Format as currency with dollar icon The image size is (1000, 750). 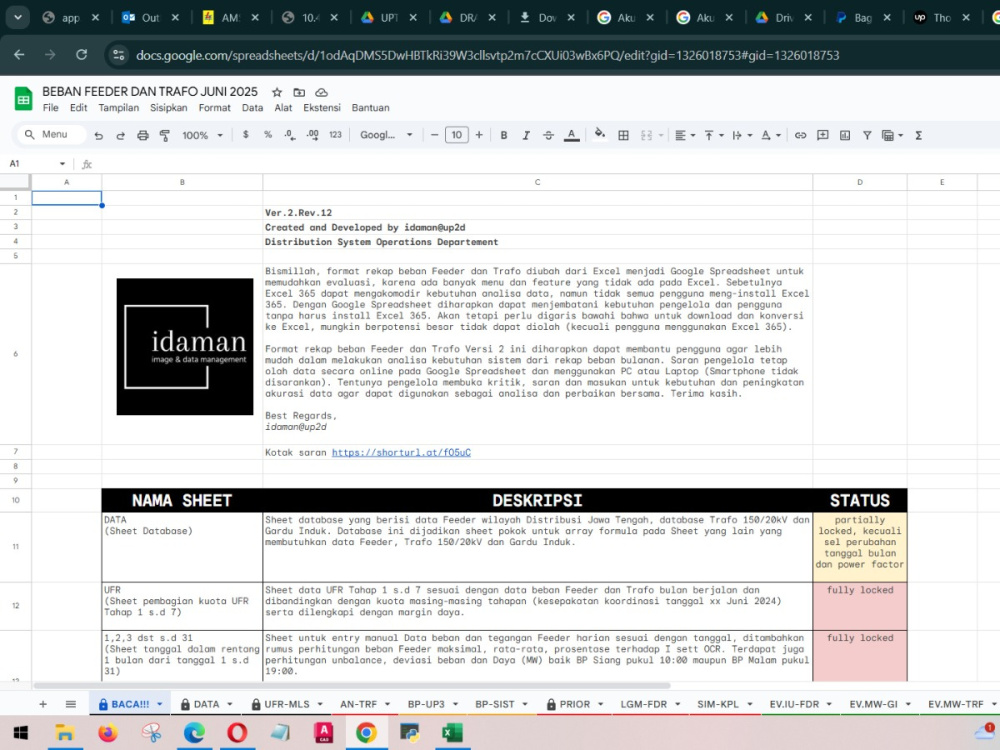click(246, 135)
